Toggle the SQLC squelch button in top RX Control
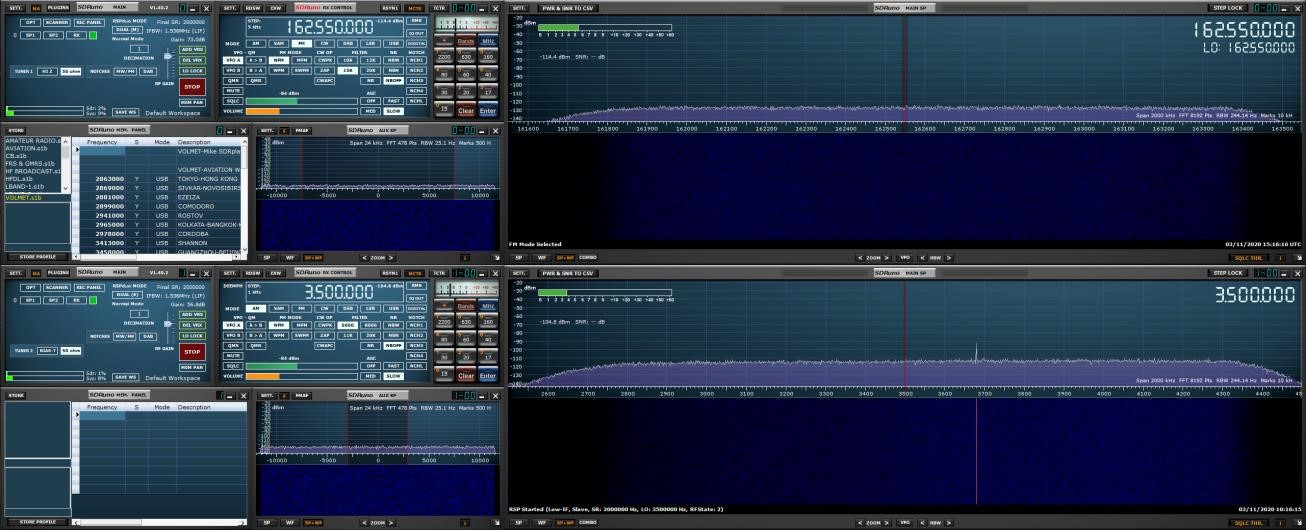The height and width of the screenshot is (530, 1306). tap(232, 101)
